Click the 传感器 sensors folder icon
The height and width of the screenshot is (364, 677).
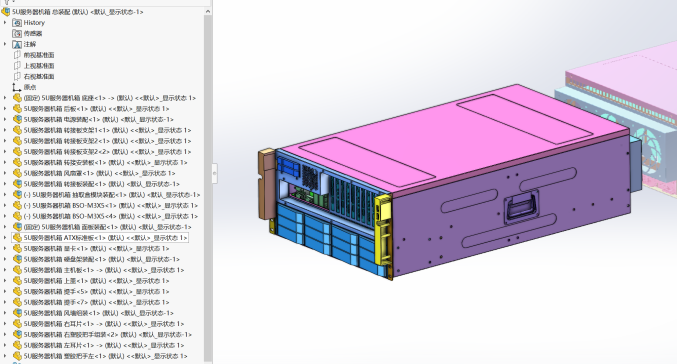point(17,33)
